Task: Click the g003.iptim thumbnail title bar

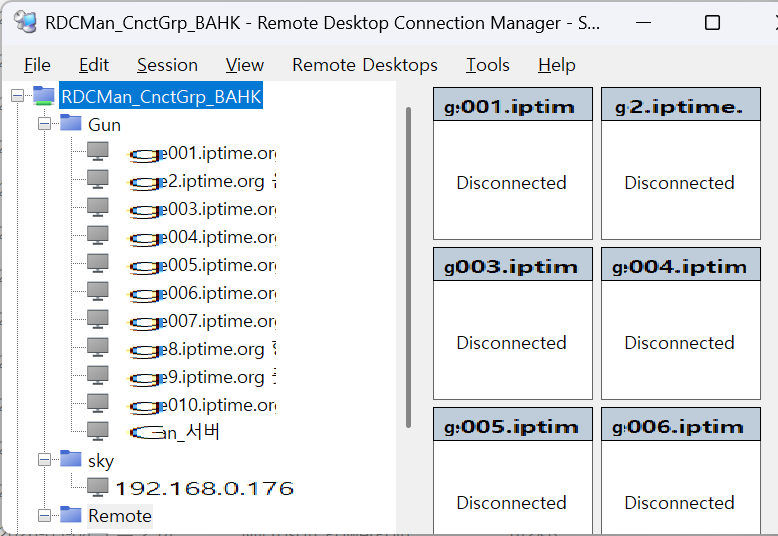Action: [513, 264]
